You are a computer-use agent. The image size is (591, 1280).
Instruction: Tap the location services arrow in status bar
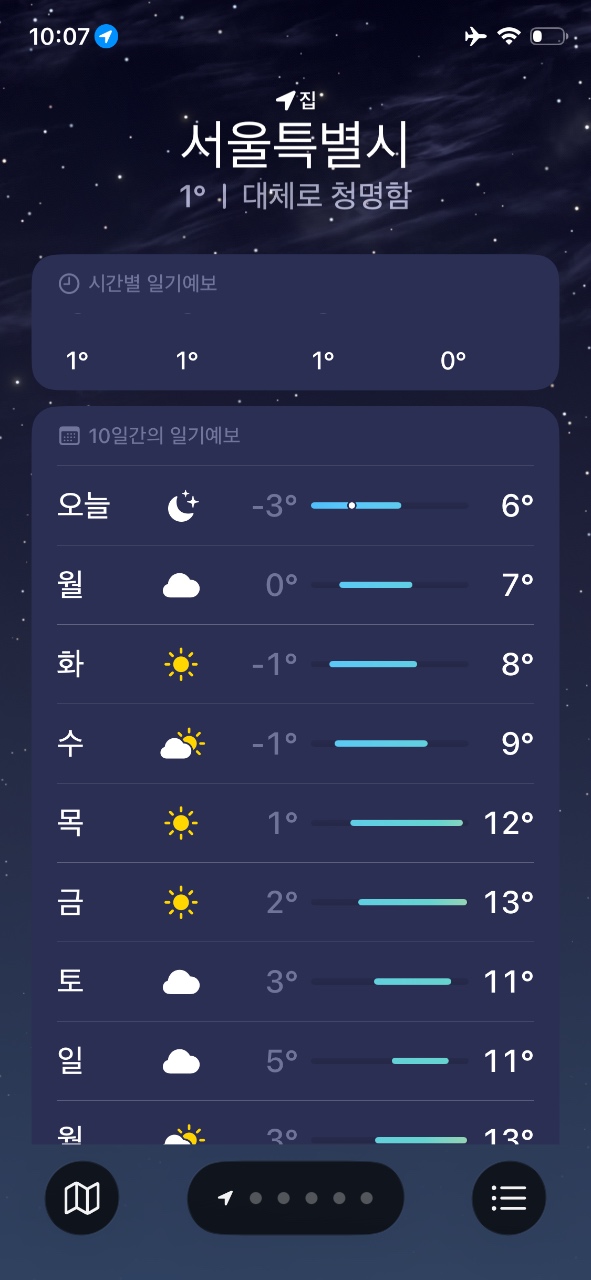tap(107, 37)
